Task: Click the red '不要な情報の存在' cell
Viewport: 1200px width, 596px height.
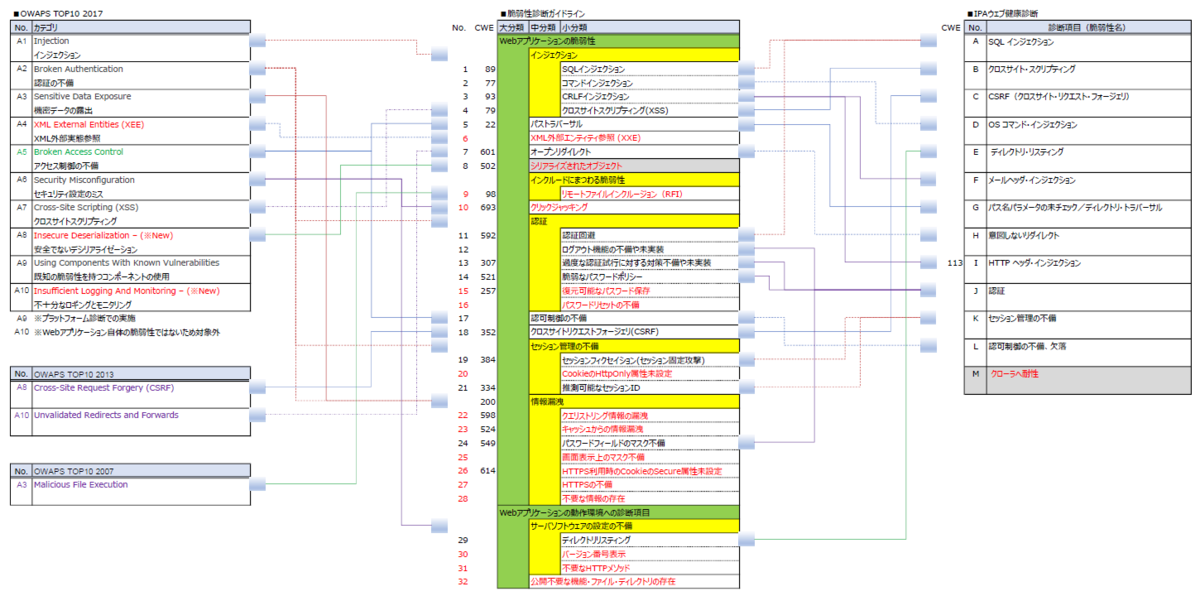Action: click(649, 498)
